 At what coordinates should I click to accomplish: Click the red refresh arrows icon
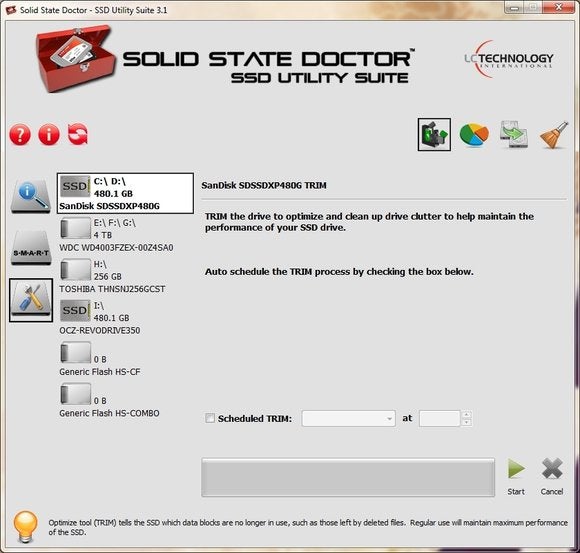click(78, 134)
